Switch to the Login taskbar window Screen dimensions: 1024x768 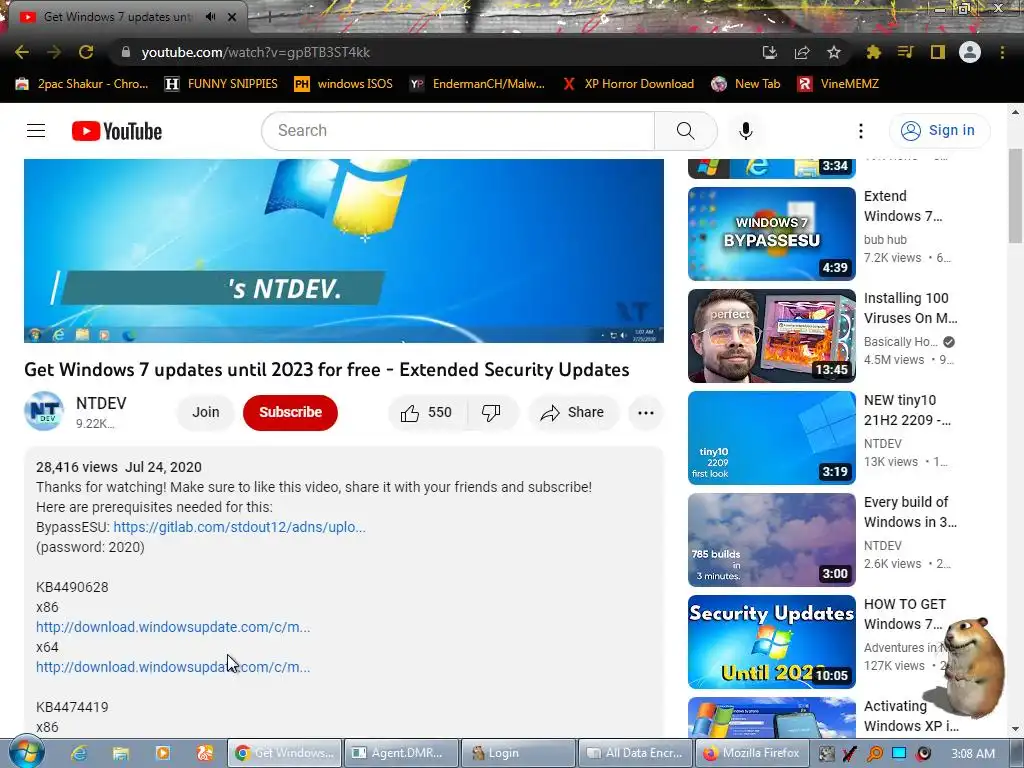[518, 753]
